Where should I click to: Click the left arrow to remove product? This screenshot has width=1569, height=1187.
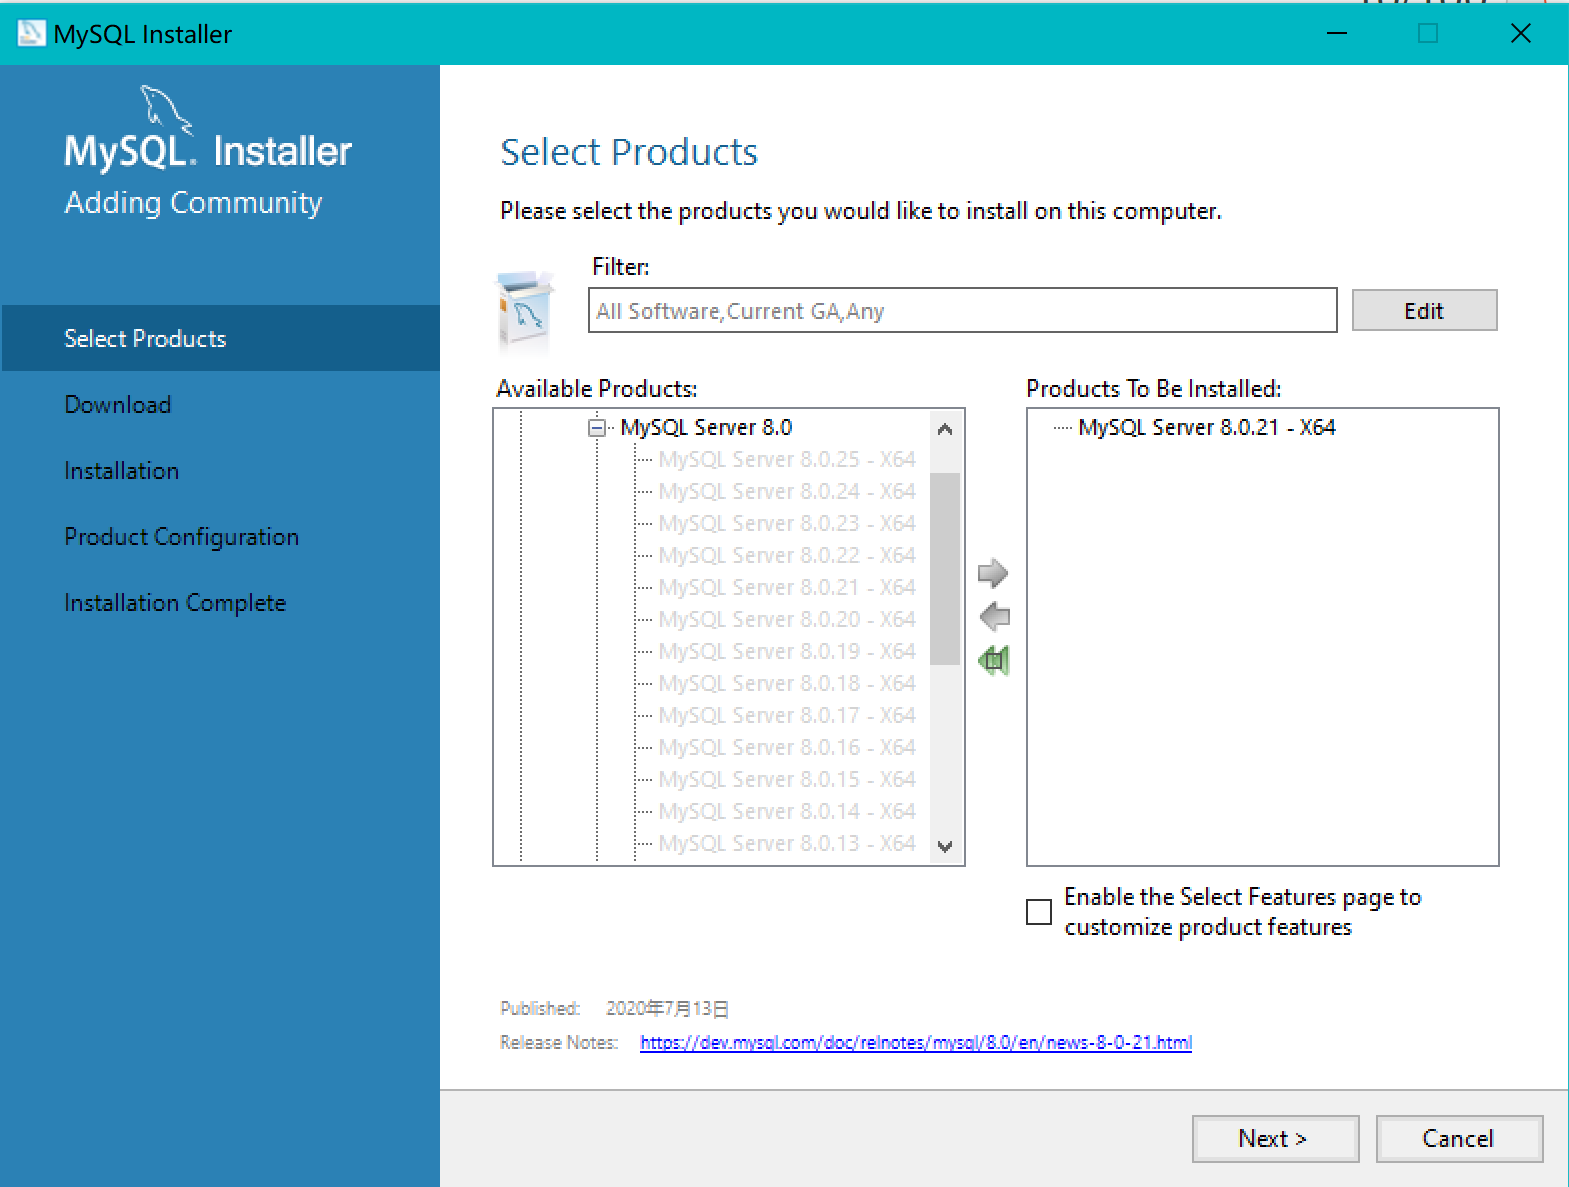994,616
